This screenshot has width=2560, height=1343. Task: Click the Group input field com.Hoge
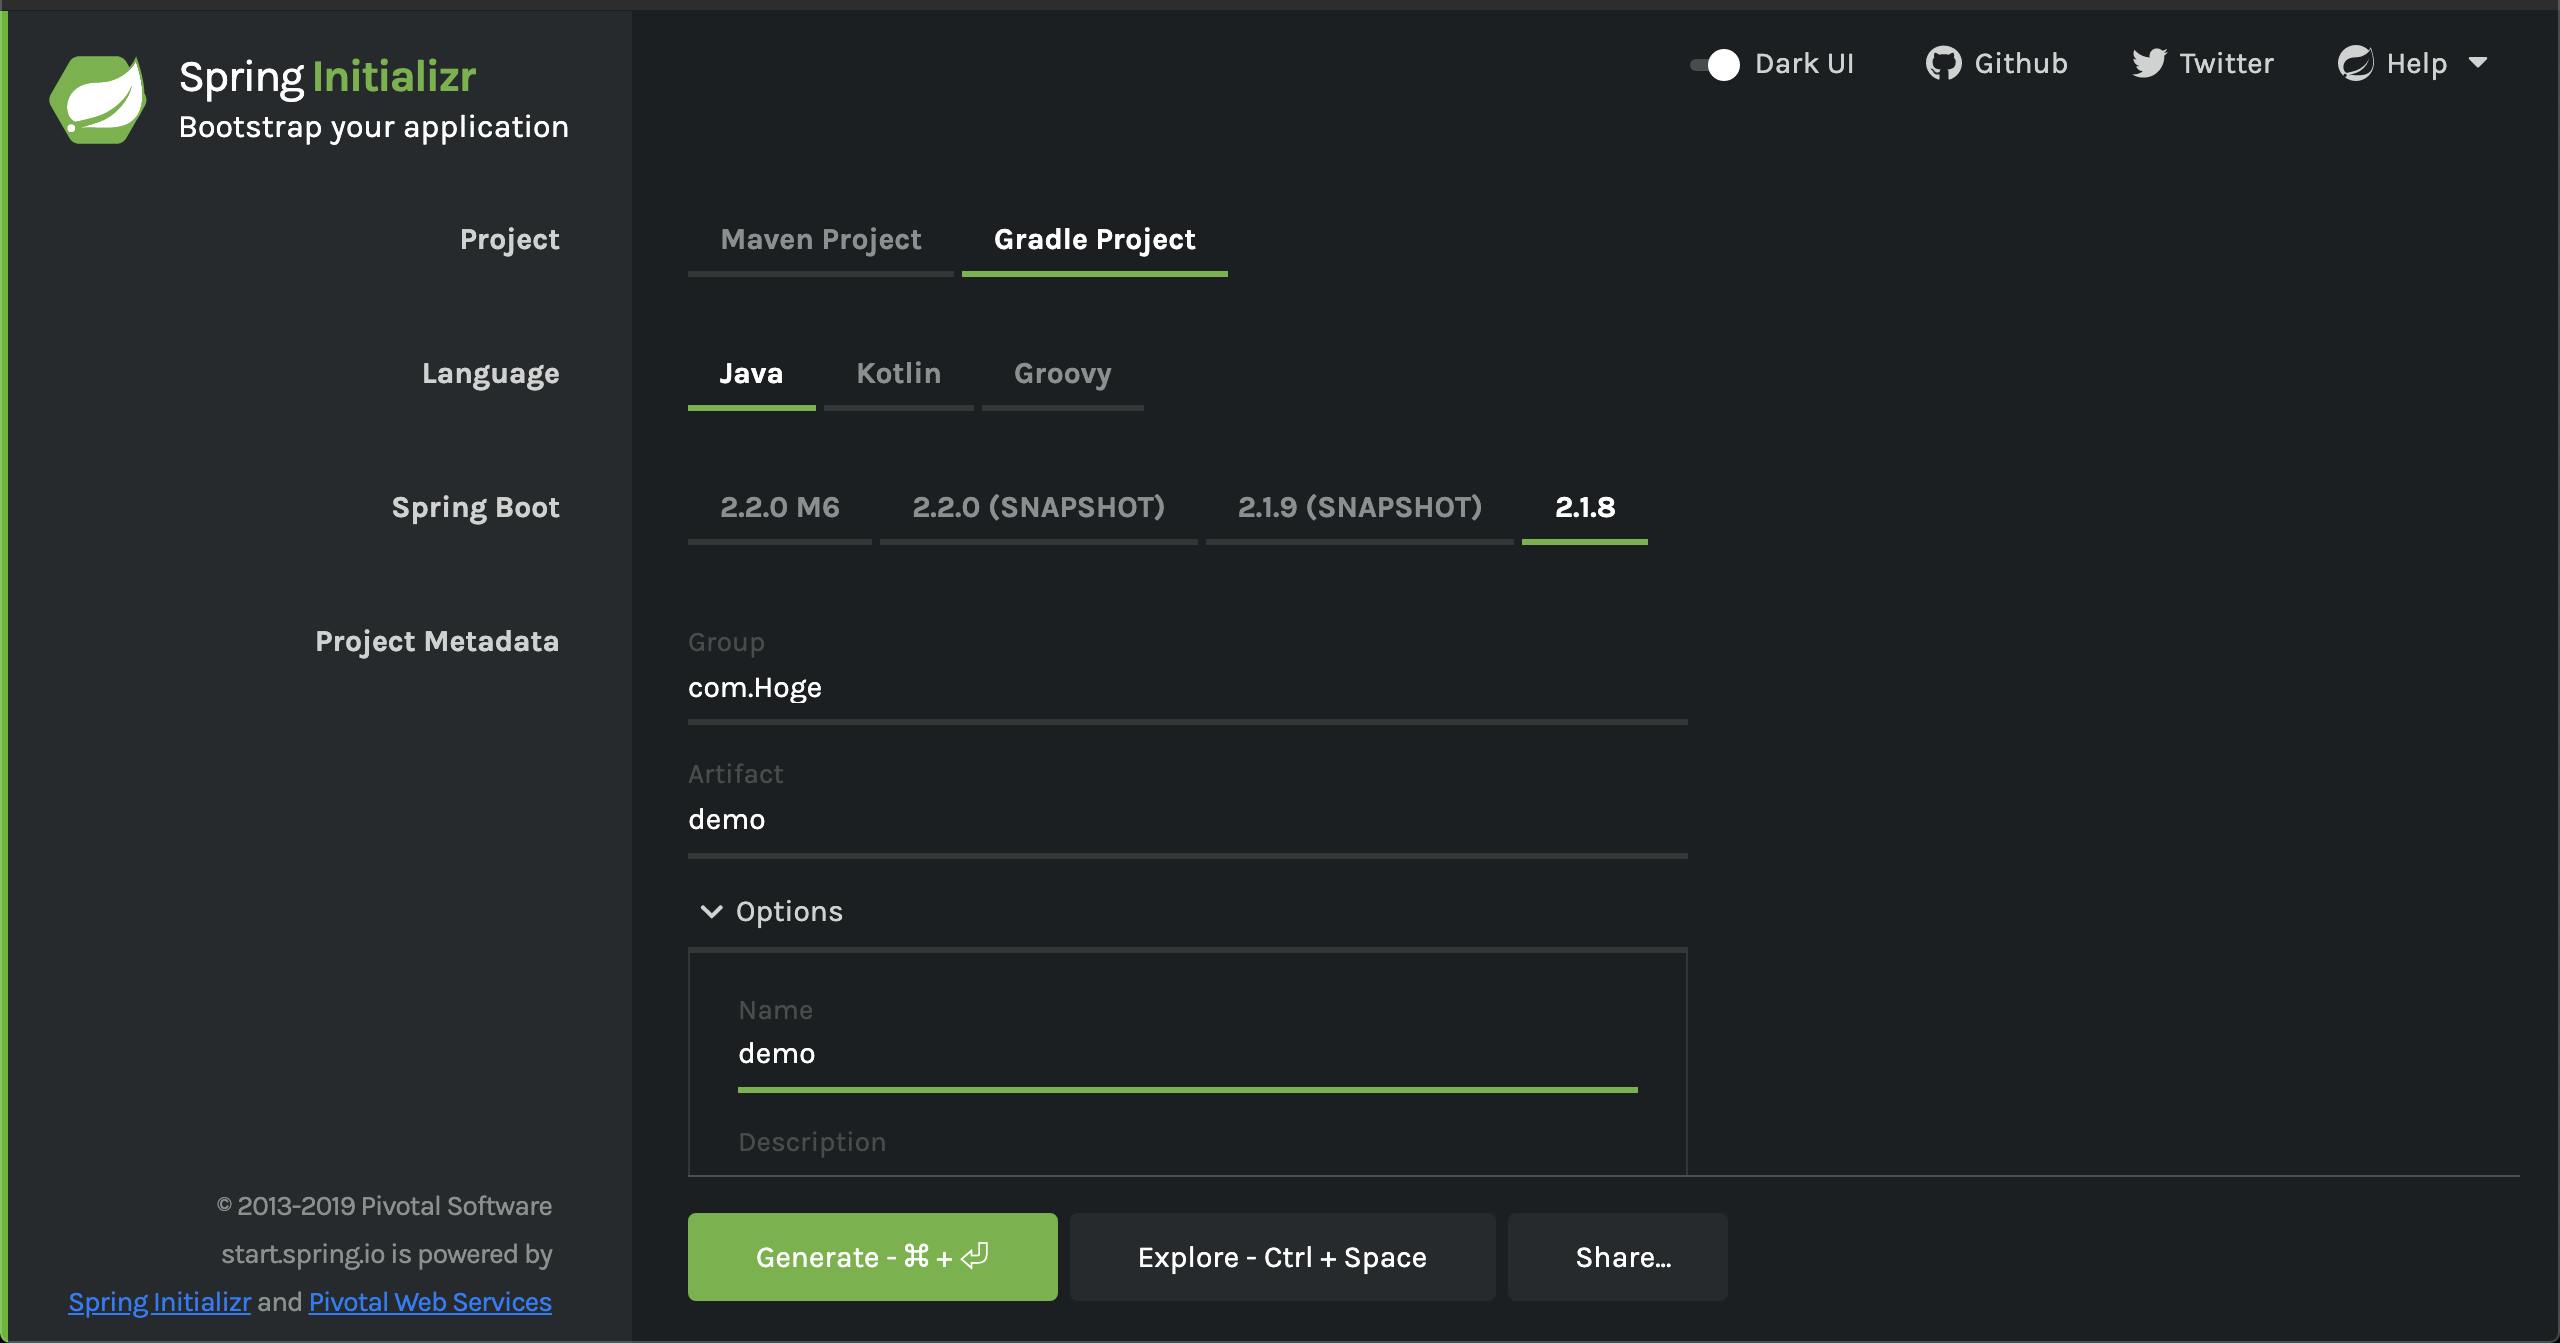click(x=1186, y=688)
